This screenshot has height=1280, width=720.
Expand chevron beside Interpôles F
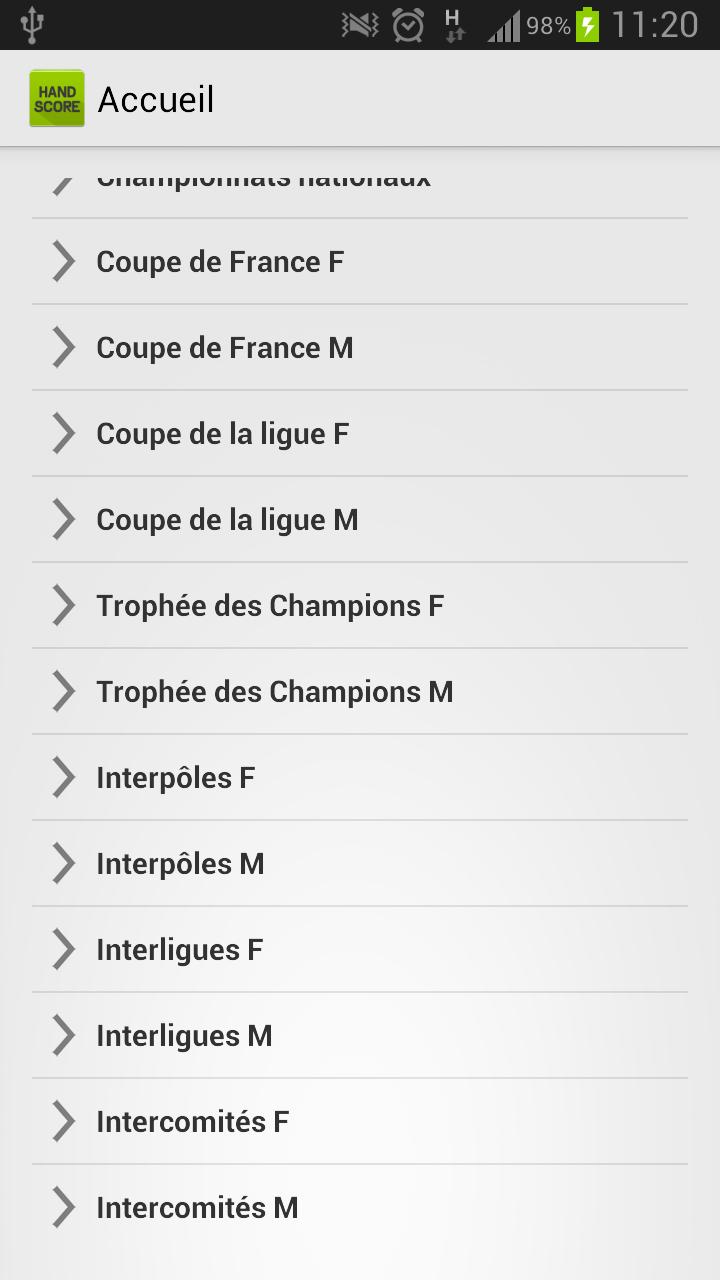63,778
